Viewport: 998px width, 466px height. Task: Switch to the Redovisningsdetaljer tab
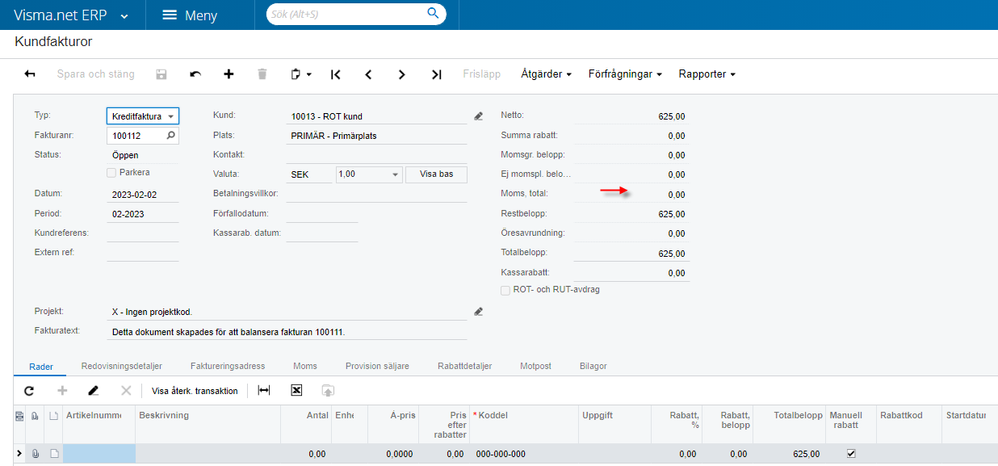pos(122,367)
